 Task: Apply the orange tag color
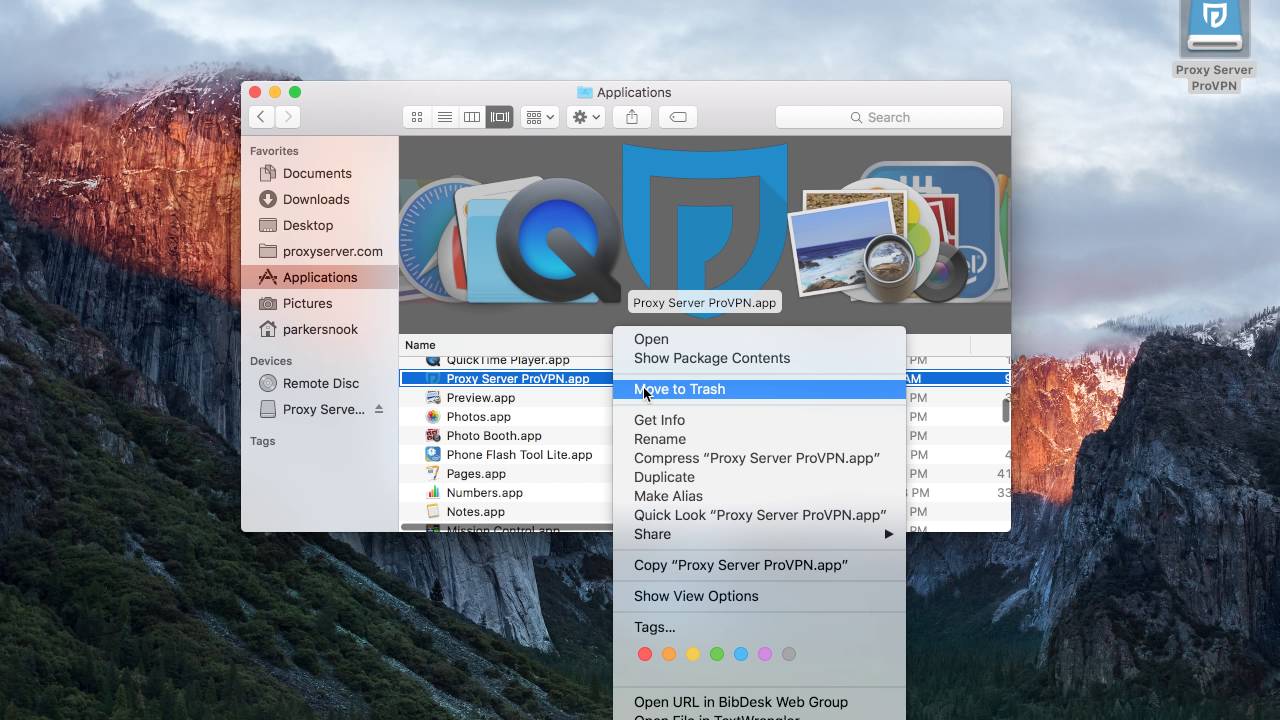click(x=669, y=654)
